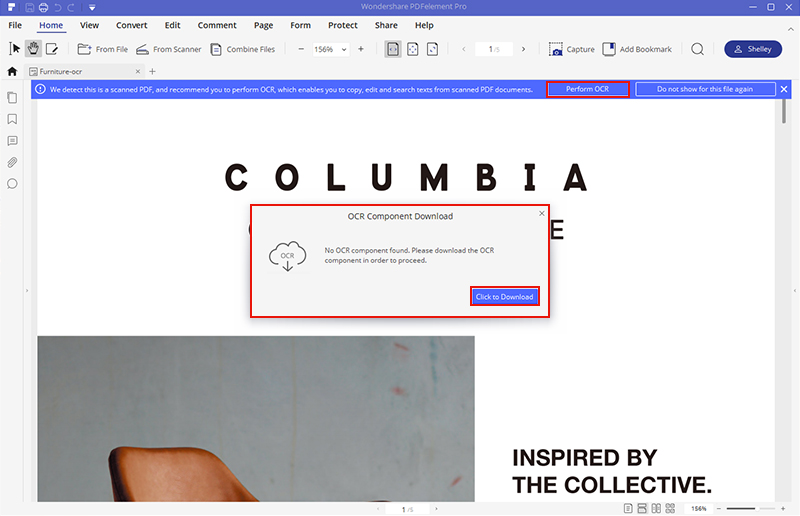Create PDF From File
This screenshot has height=516, width=800.
(103, 49)
